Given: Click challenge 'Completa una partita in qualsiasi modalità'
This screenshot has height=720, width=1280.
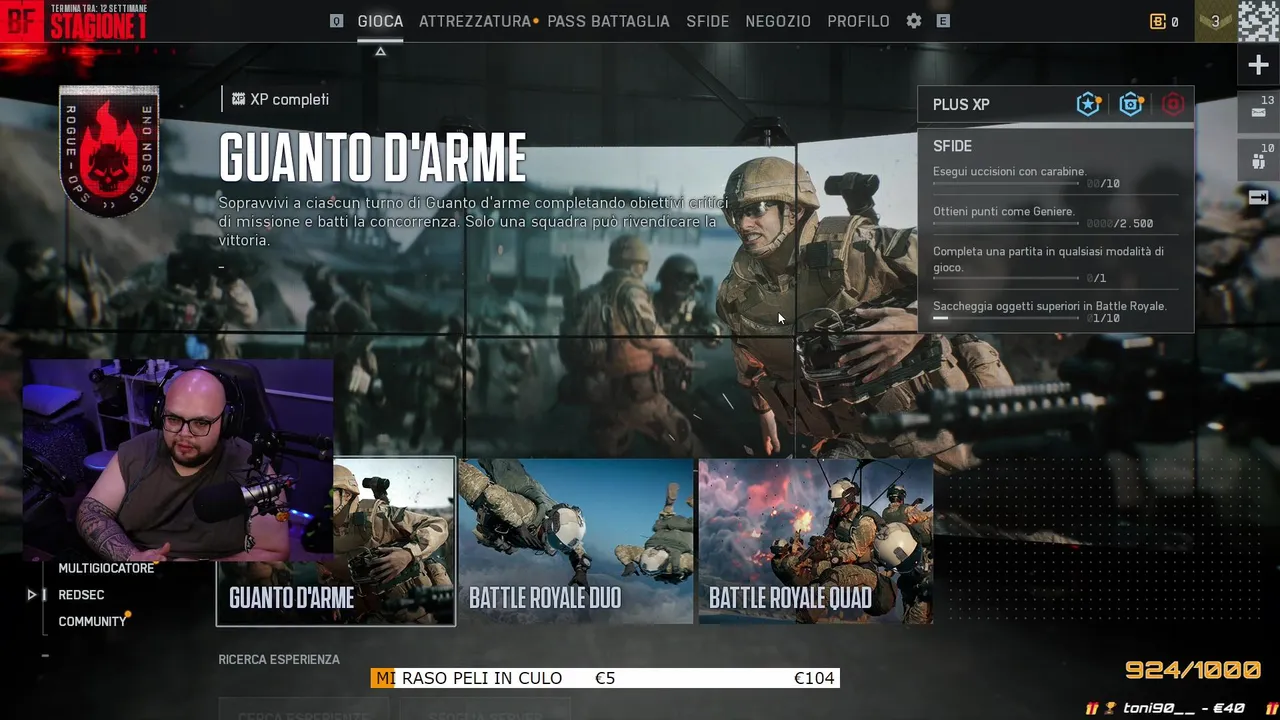Looking at the screenshot, I should point(1048,259).
